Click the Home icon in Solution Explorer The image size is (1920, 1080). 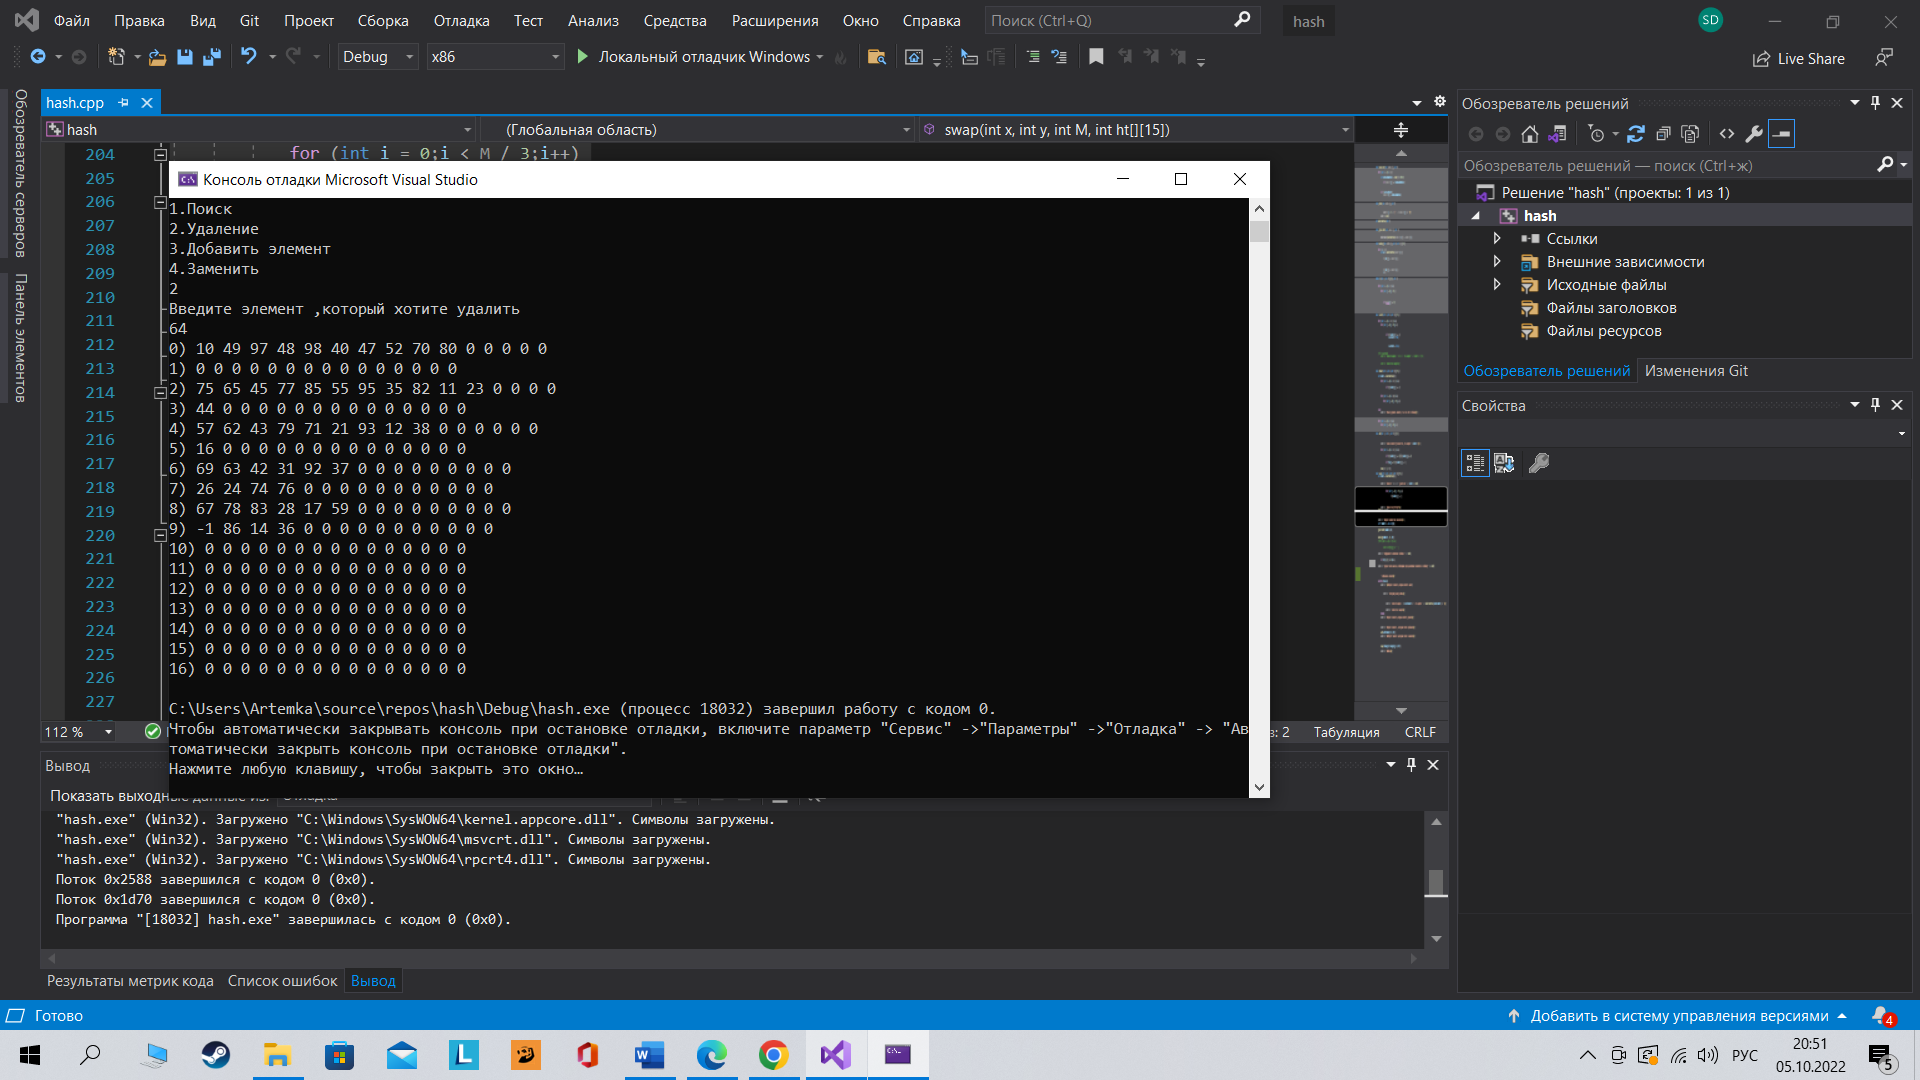pos(1530,134)
